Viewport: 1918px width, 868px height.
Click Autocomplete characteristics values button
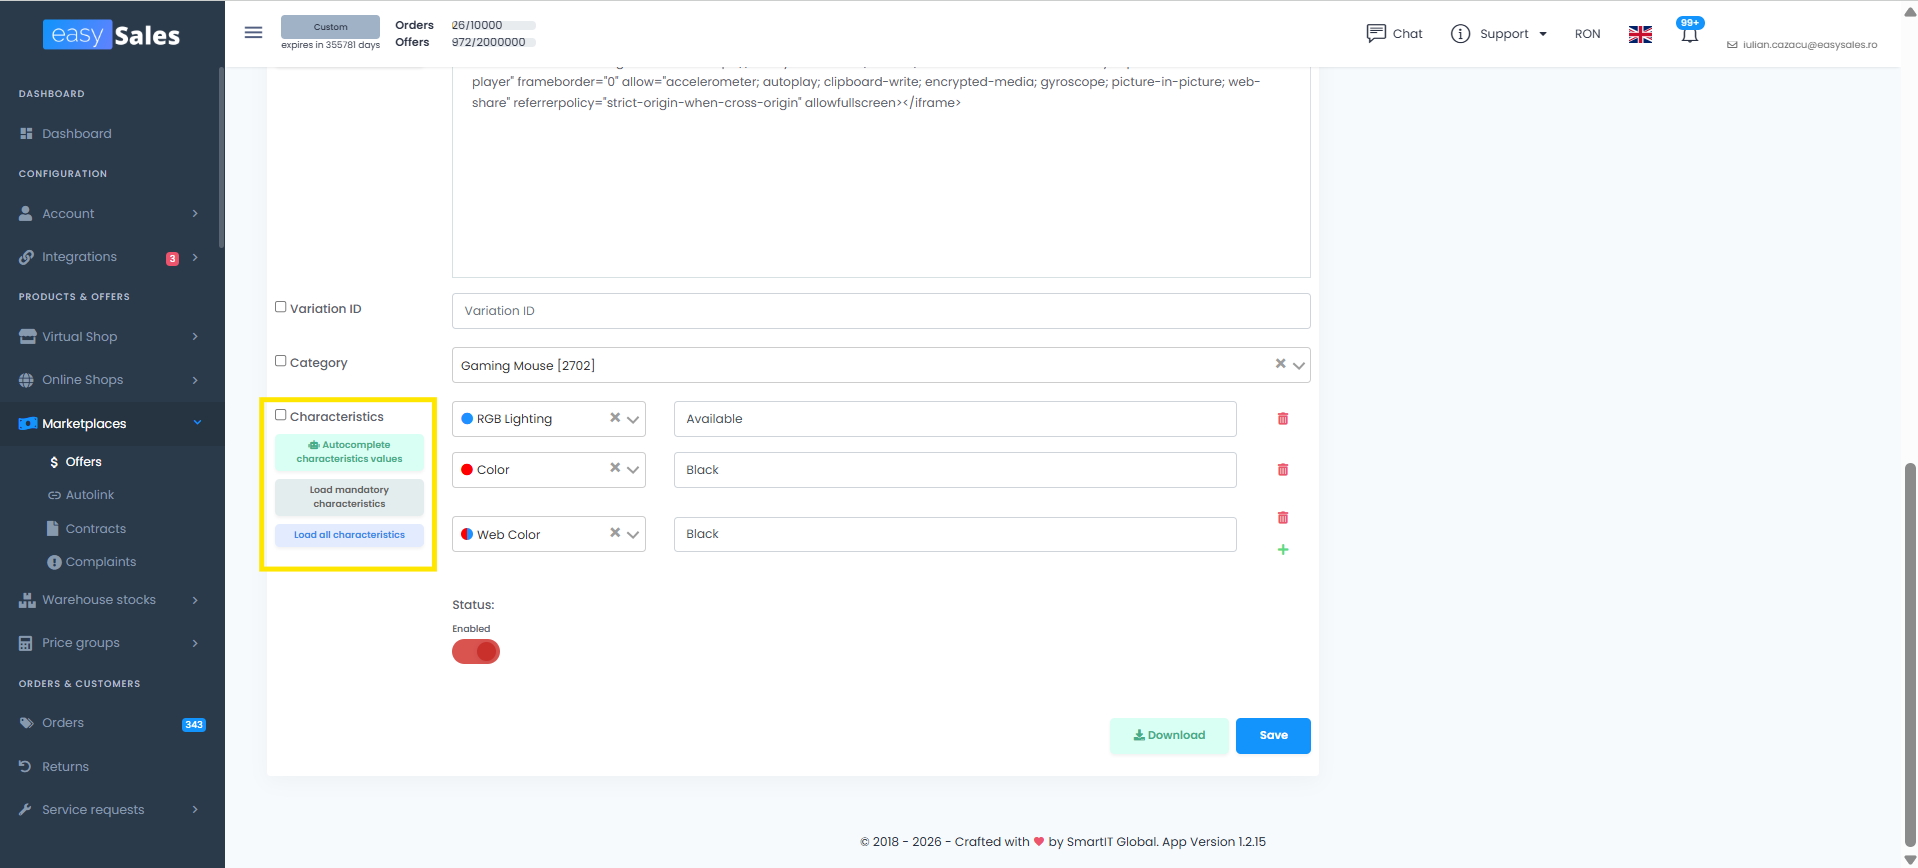[349, 452]
